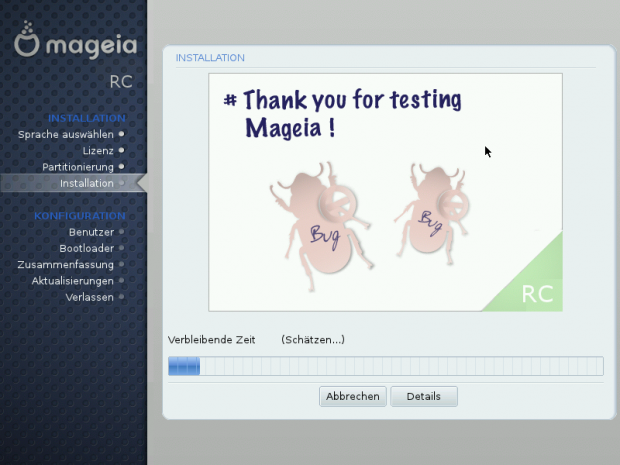The height and width of the screenshot is (465, 620).
Task: Click the KONFIGURATION section heading
Action: click(x=80, y=215)
